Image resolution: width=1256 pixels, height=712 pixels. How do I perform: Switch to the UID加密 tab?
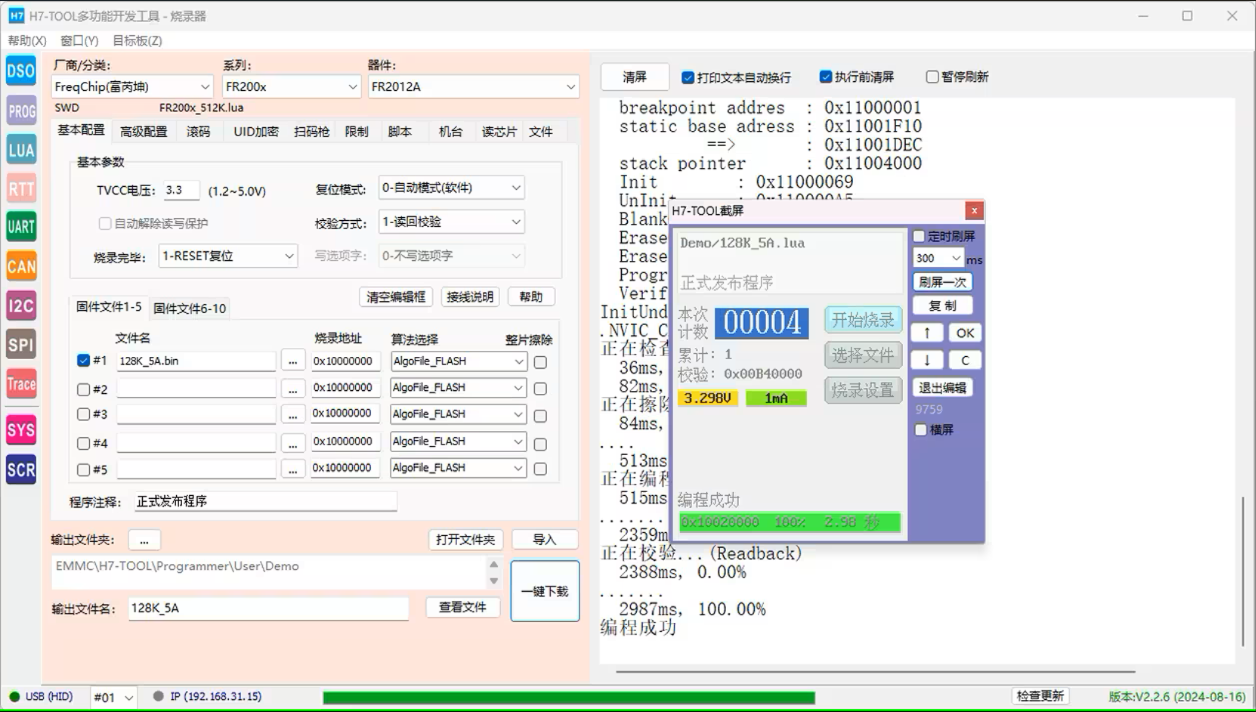pyautogui.click(x=256, y=132)
